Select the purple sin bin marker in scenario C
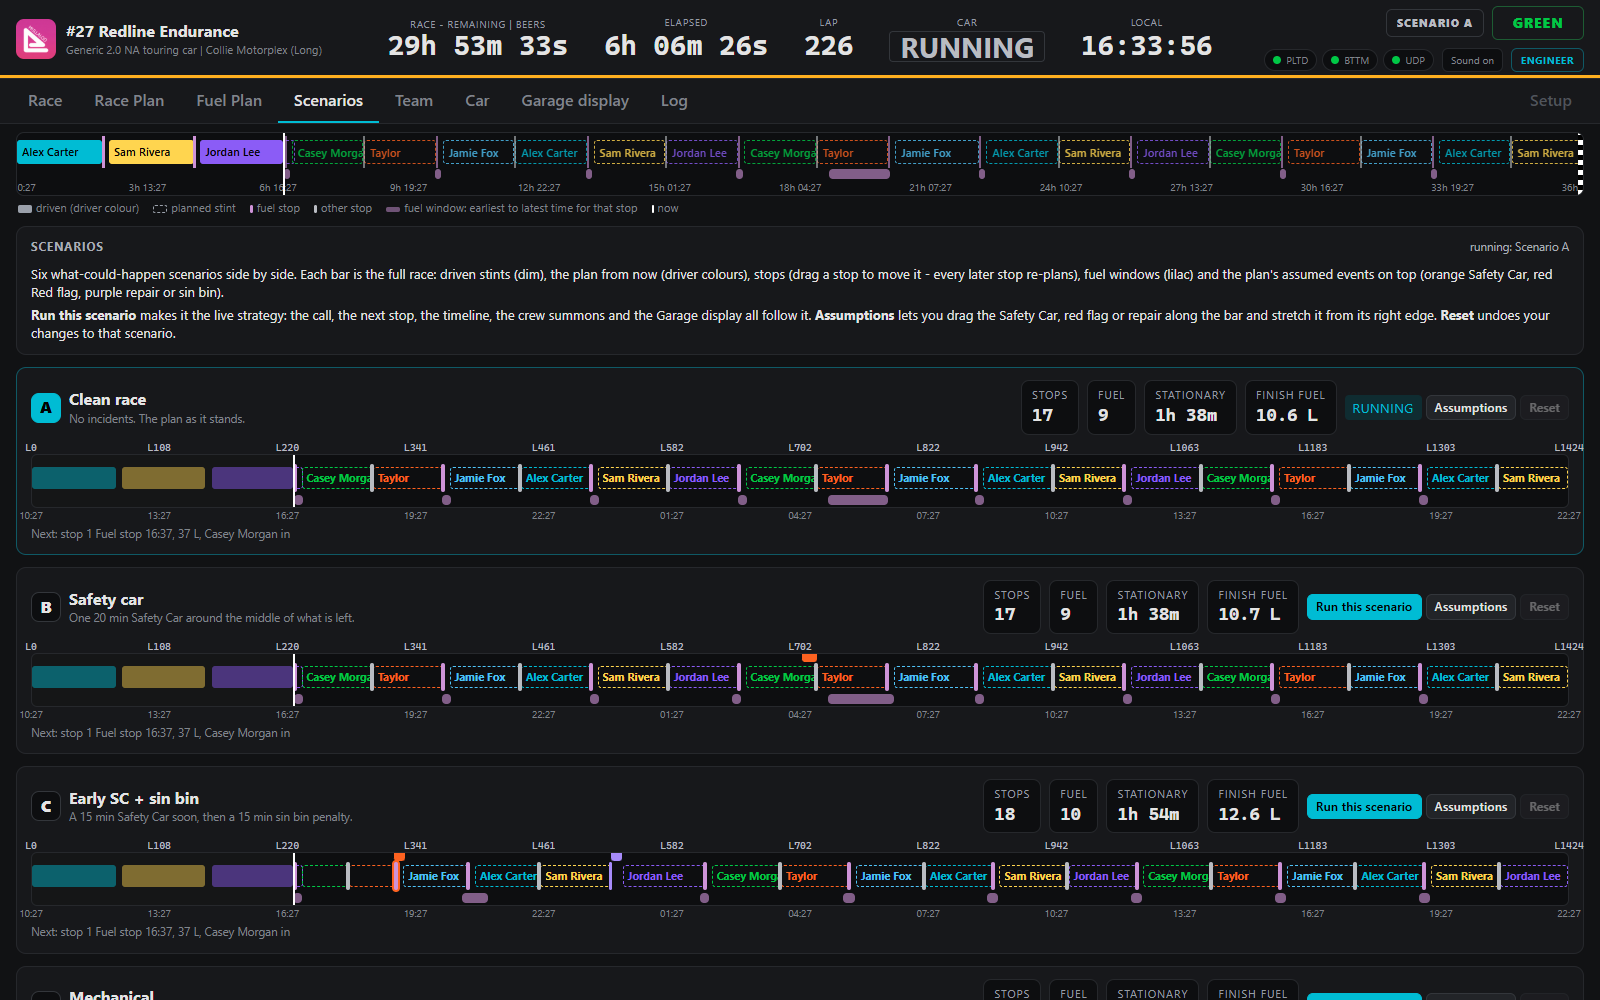1600x1000 pixels. point(616,856)
